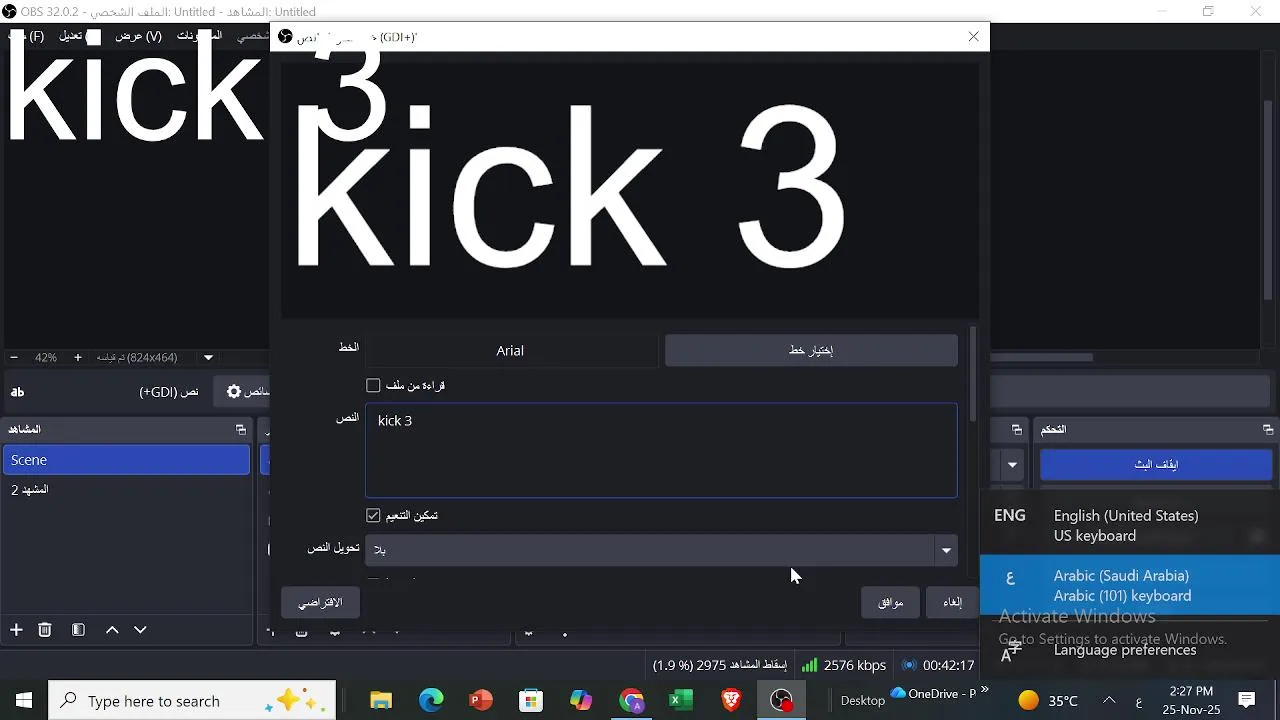
Task: Click the 'موافق' OK button
Action: tap(890, 602)
